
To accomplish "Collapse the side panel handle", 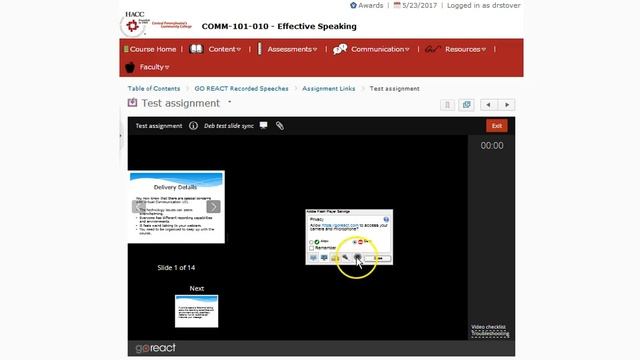I will coord(120,136).
